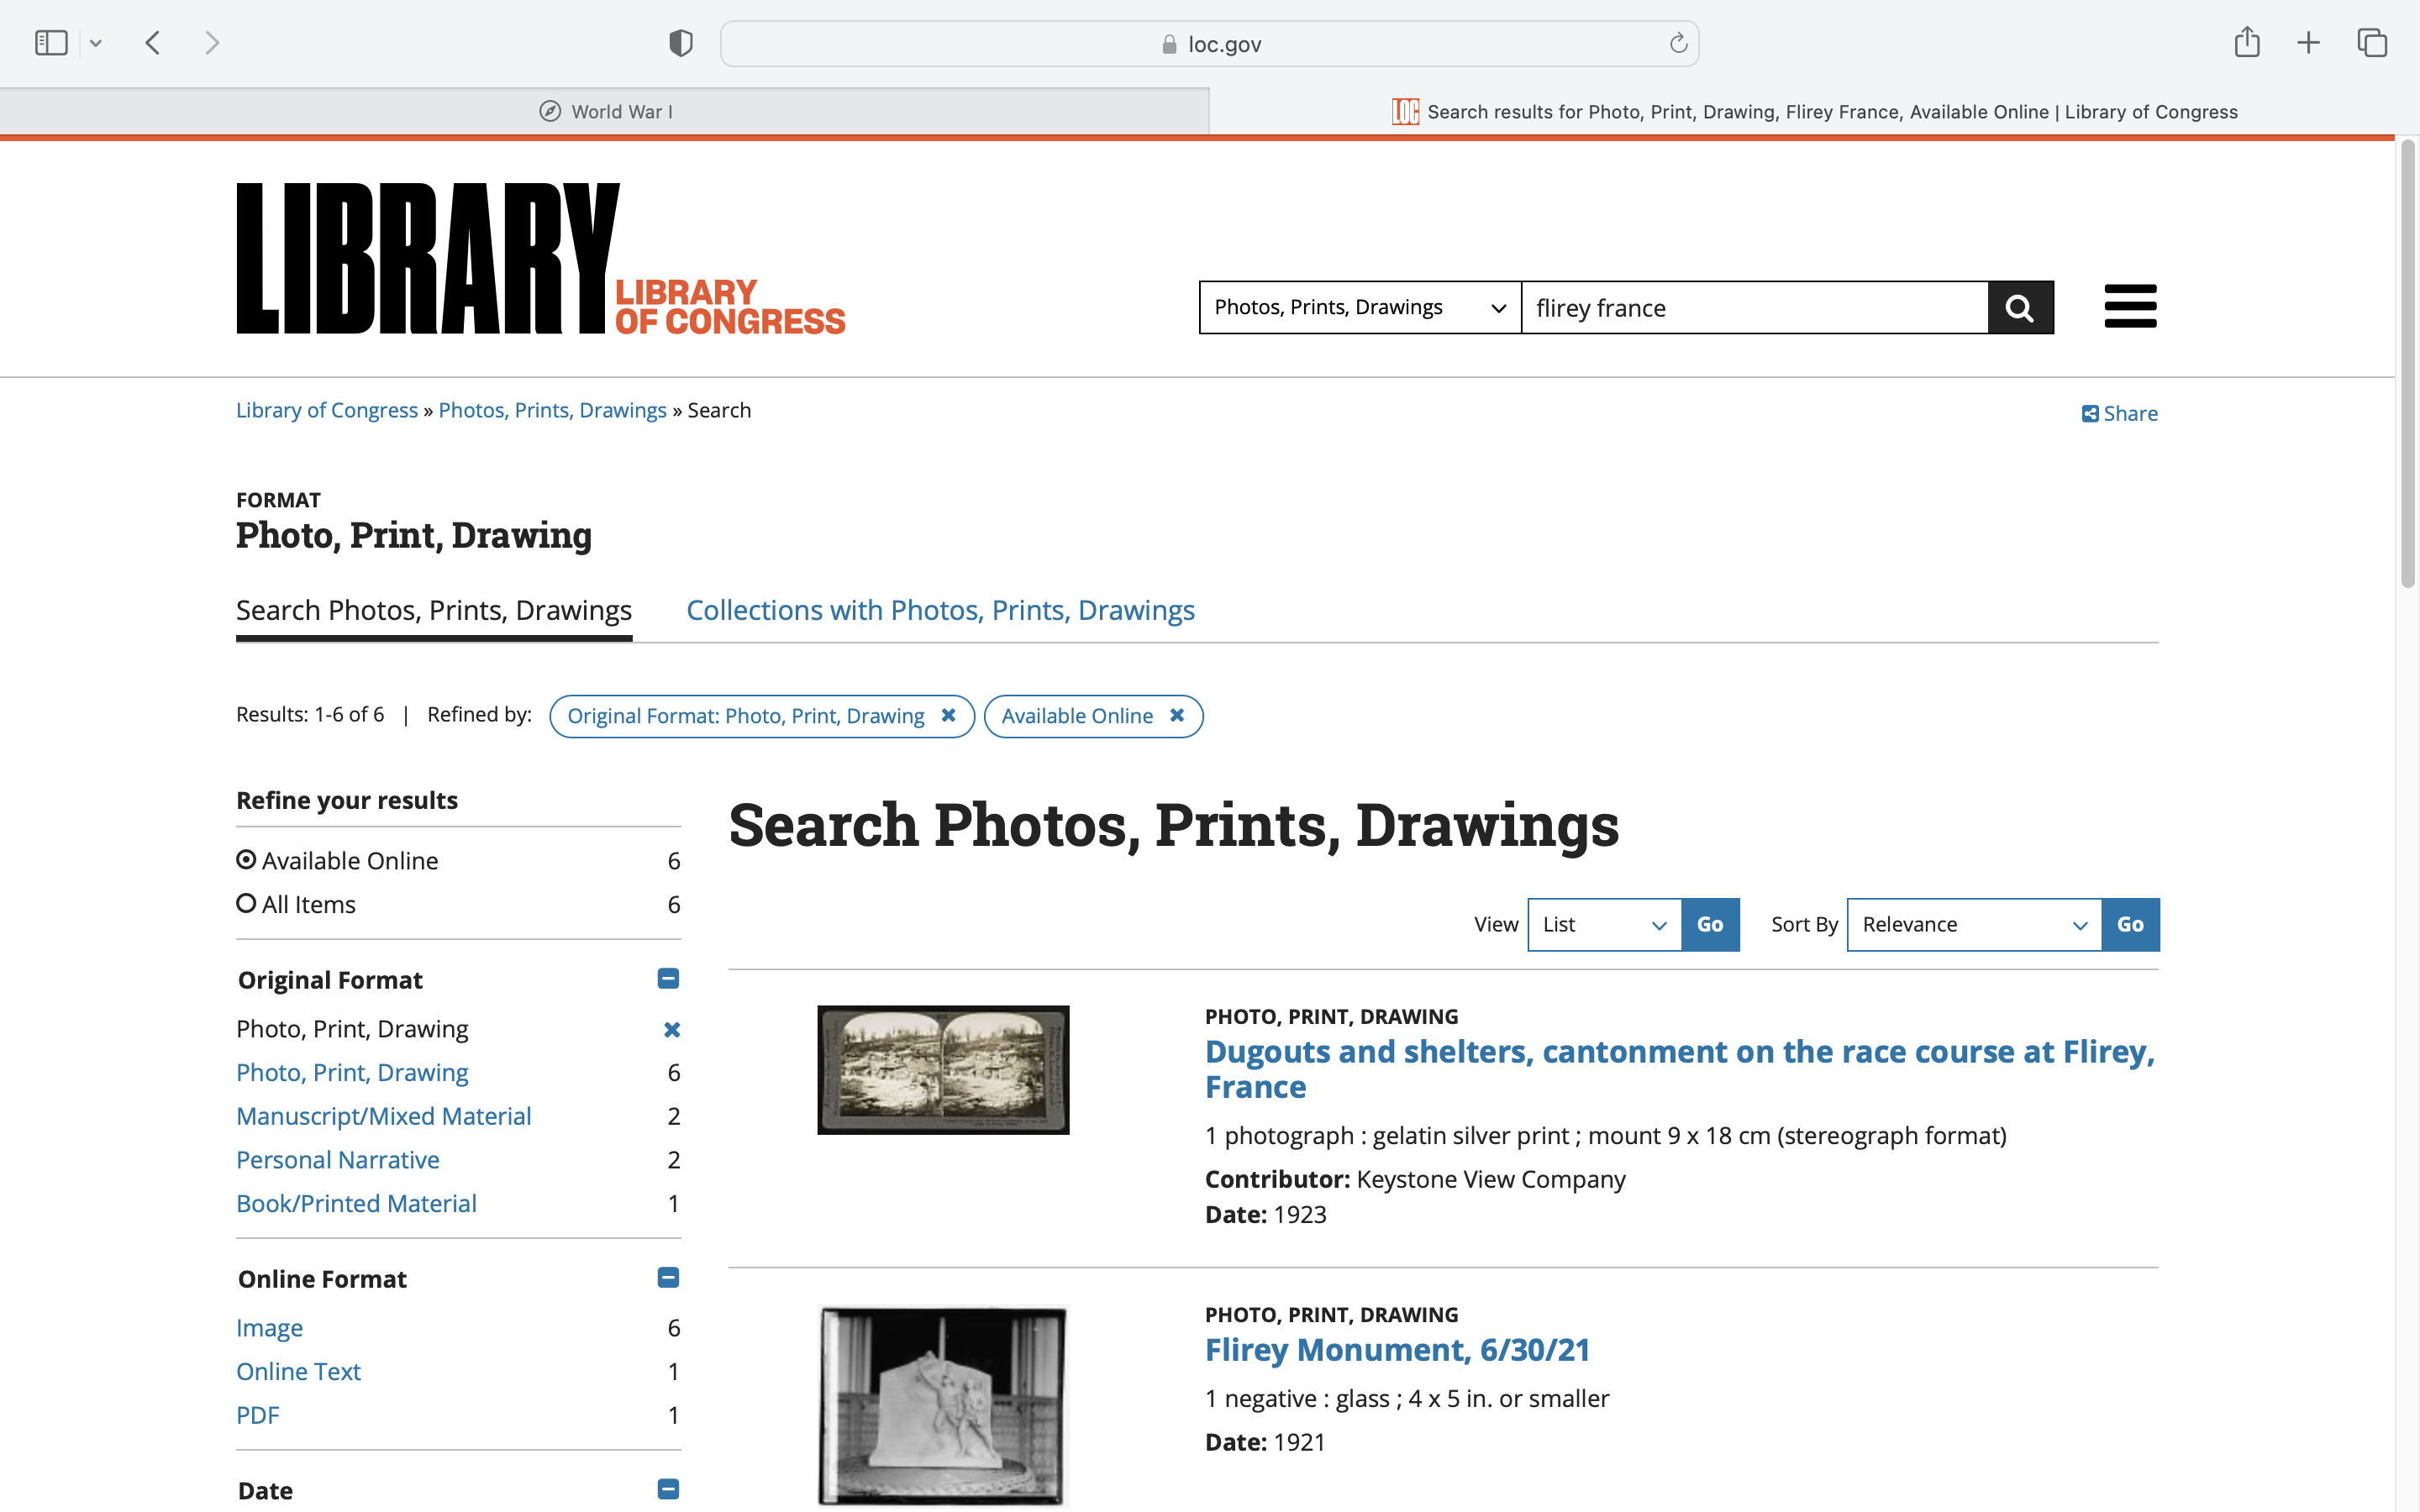The image size is (2420, 1512).
Task: Remove the Available Online filter chip
Action: pos(1177,715)
